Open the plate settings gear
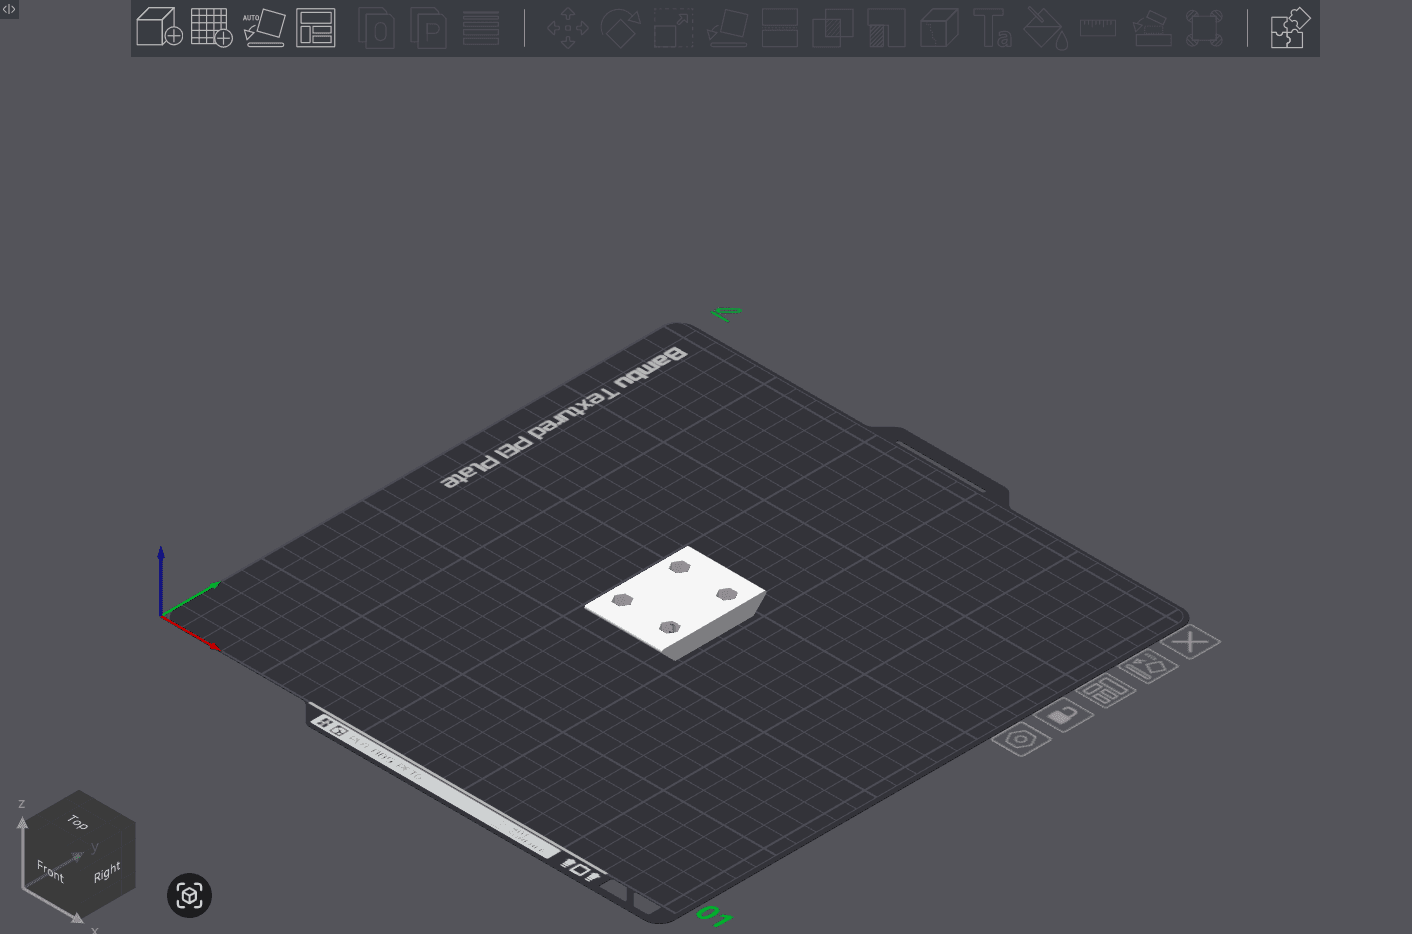The image size is (1412, 934). pos(1020,740)
